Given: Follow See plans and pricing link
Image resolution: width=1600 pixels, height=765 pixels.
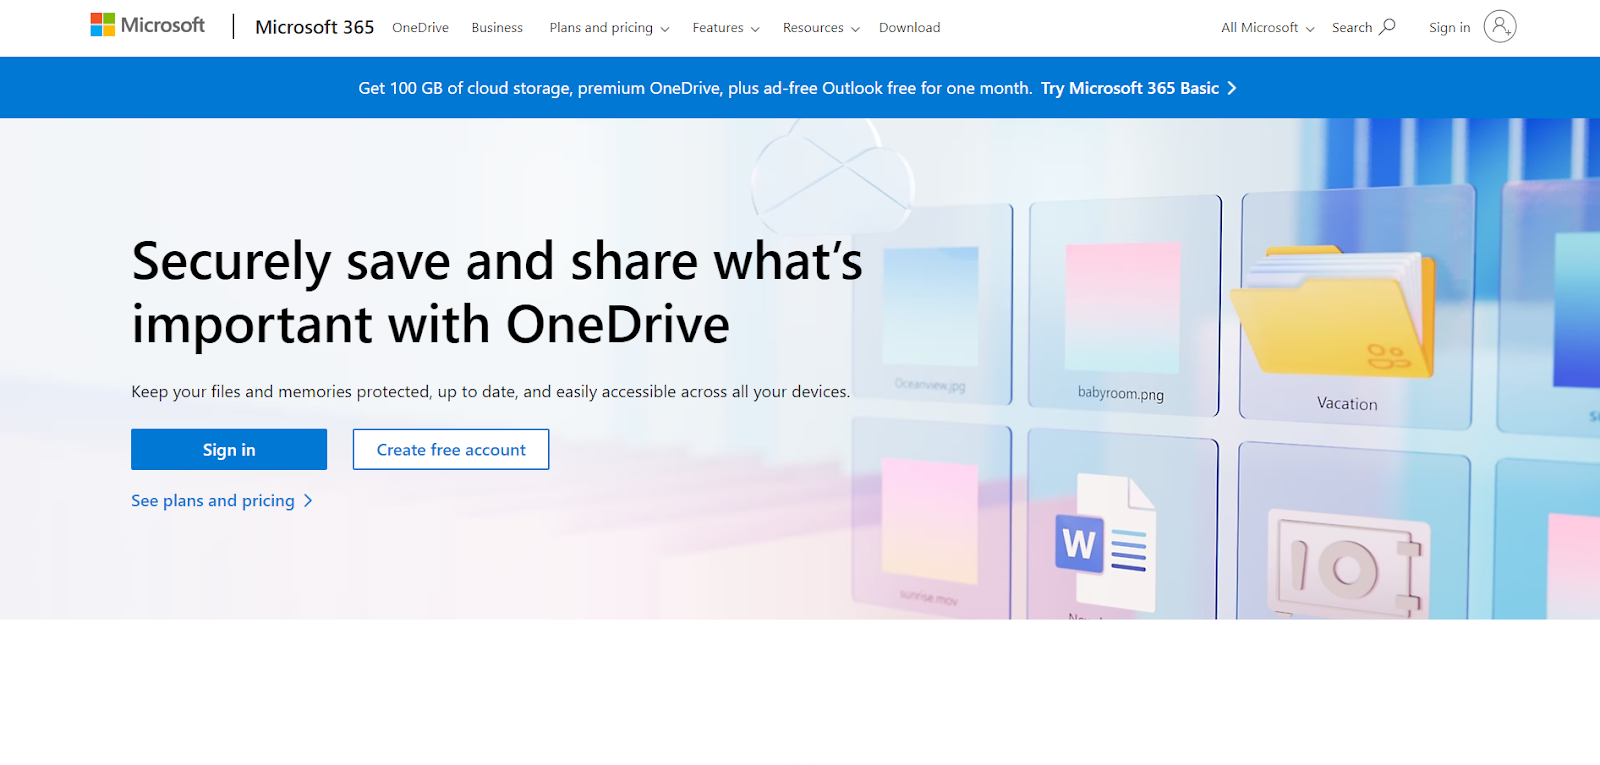Looking at the screenshot, I should tap(222, 501).
